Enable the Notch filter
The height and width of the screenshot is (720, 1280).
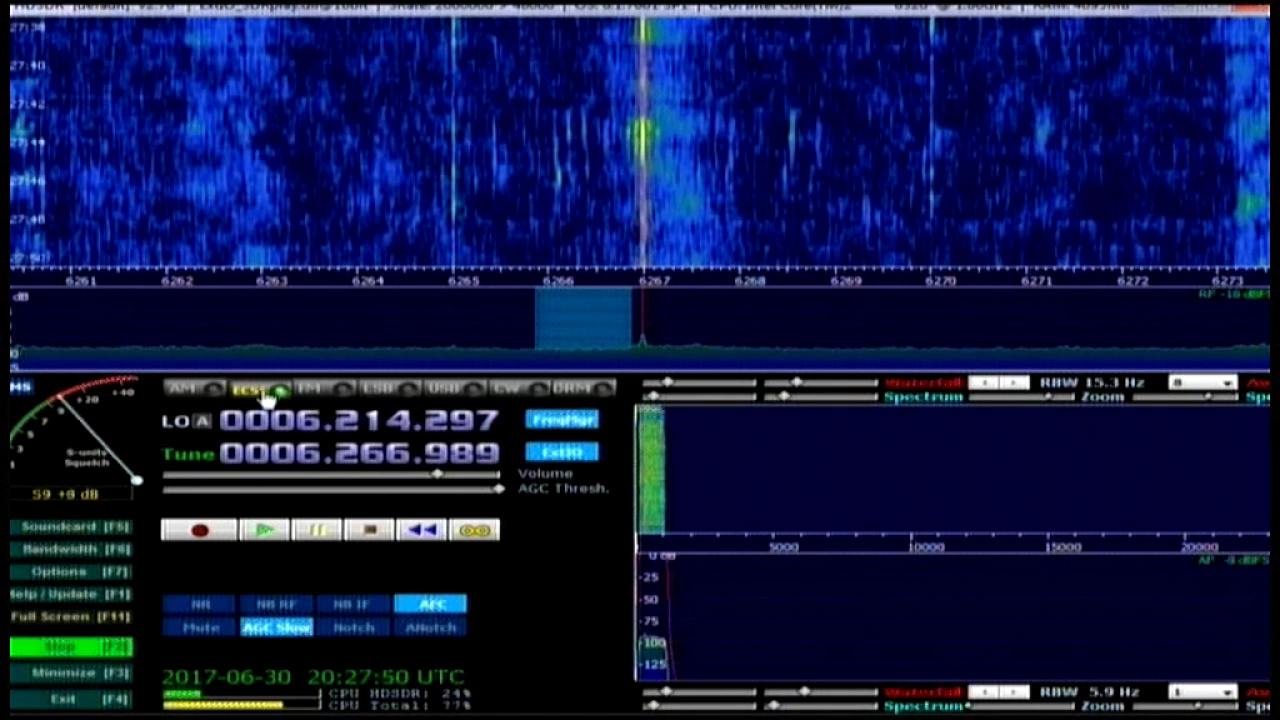click(x=353, y=628)
